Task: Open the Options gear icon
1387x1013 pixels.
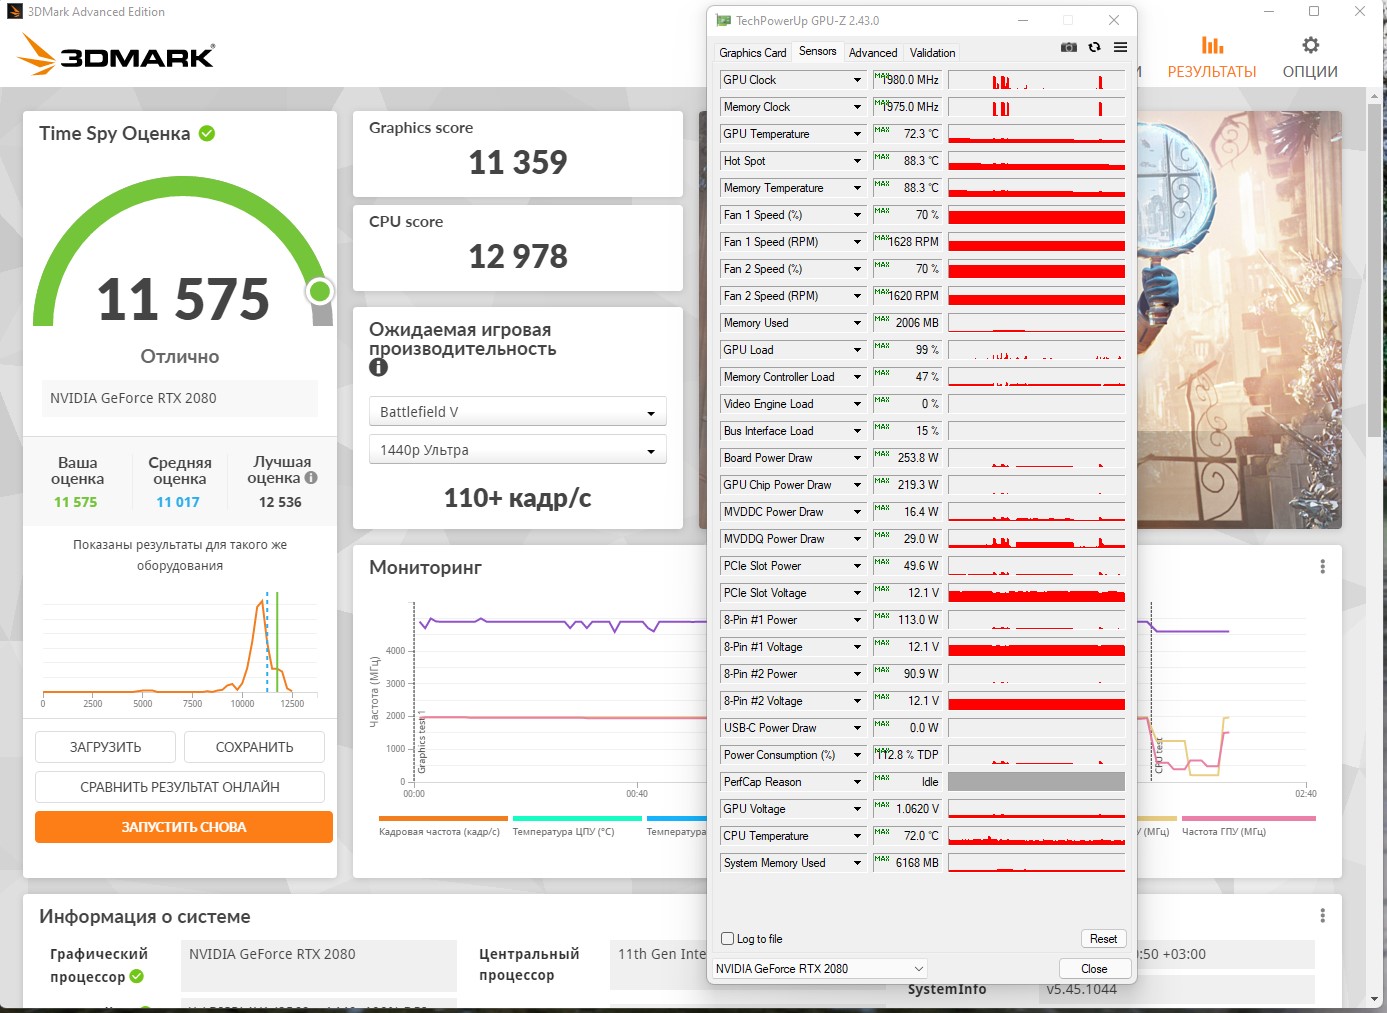Action: click(1310, 58)
